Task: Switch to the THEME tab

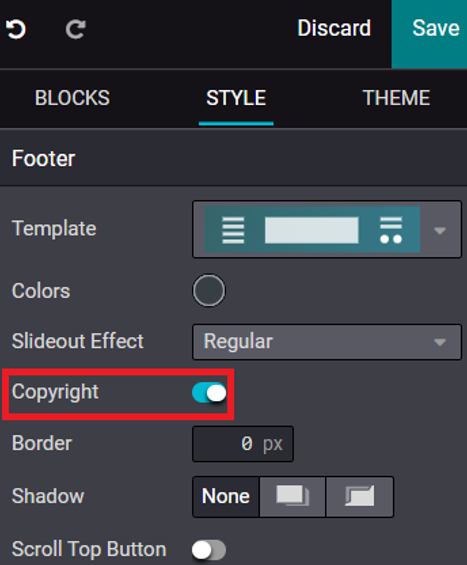Action: (x=396, y=98)
